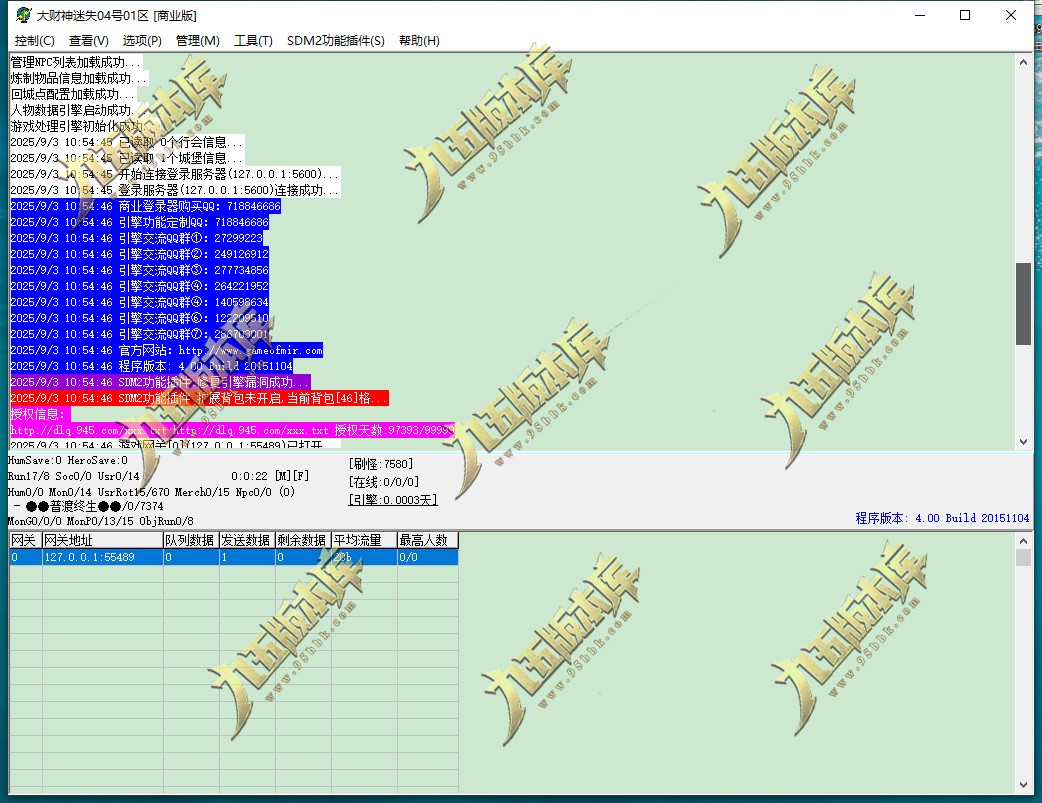Click the magenta 授权信息: log line
This screenshot has width=1042, height=803.
41,414
